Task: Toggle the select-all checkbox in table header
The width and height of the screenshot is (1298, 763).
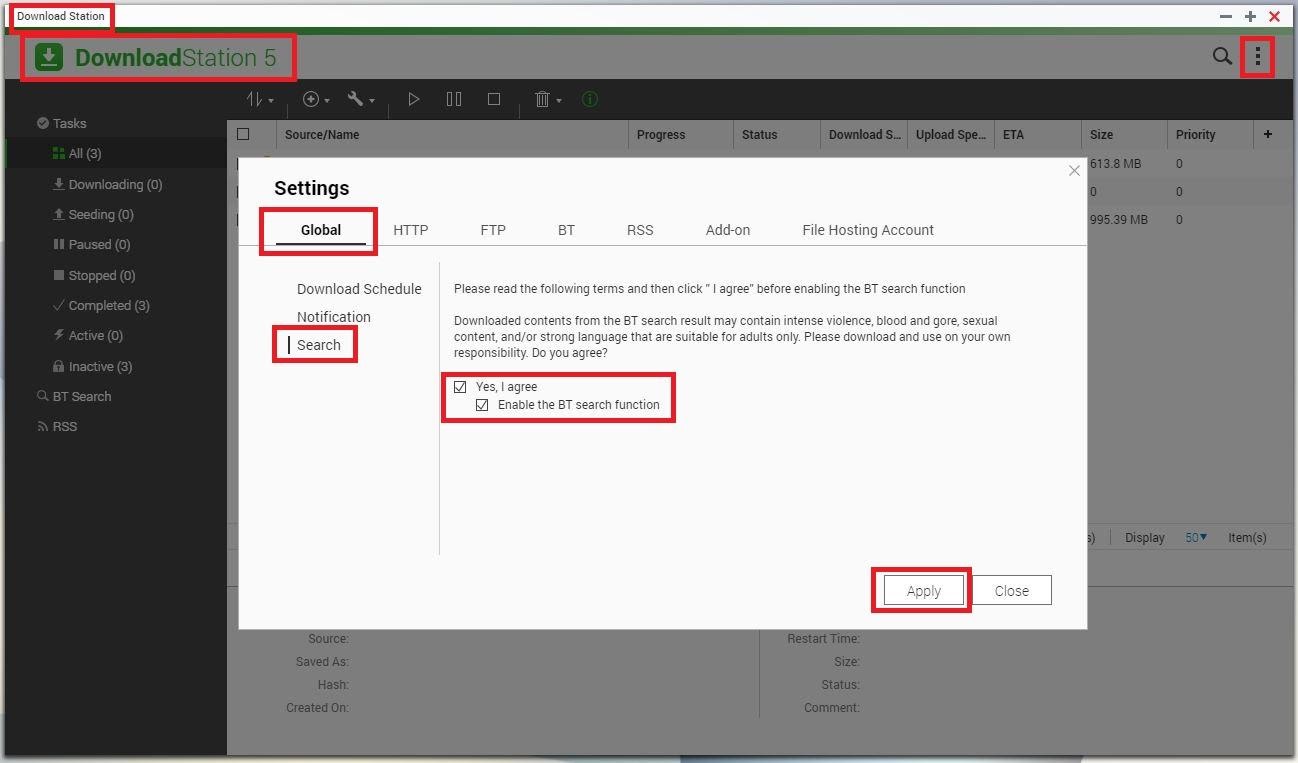Action: coord(243,134)
